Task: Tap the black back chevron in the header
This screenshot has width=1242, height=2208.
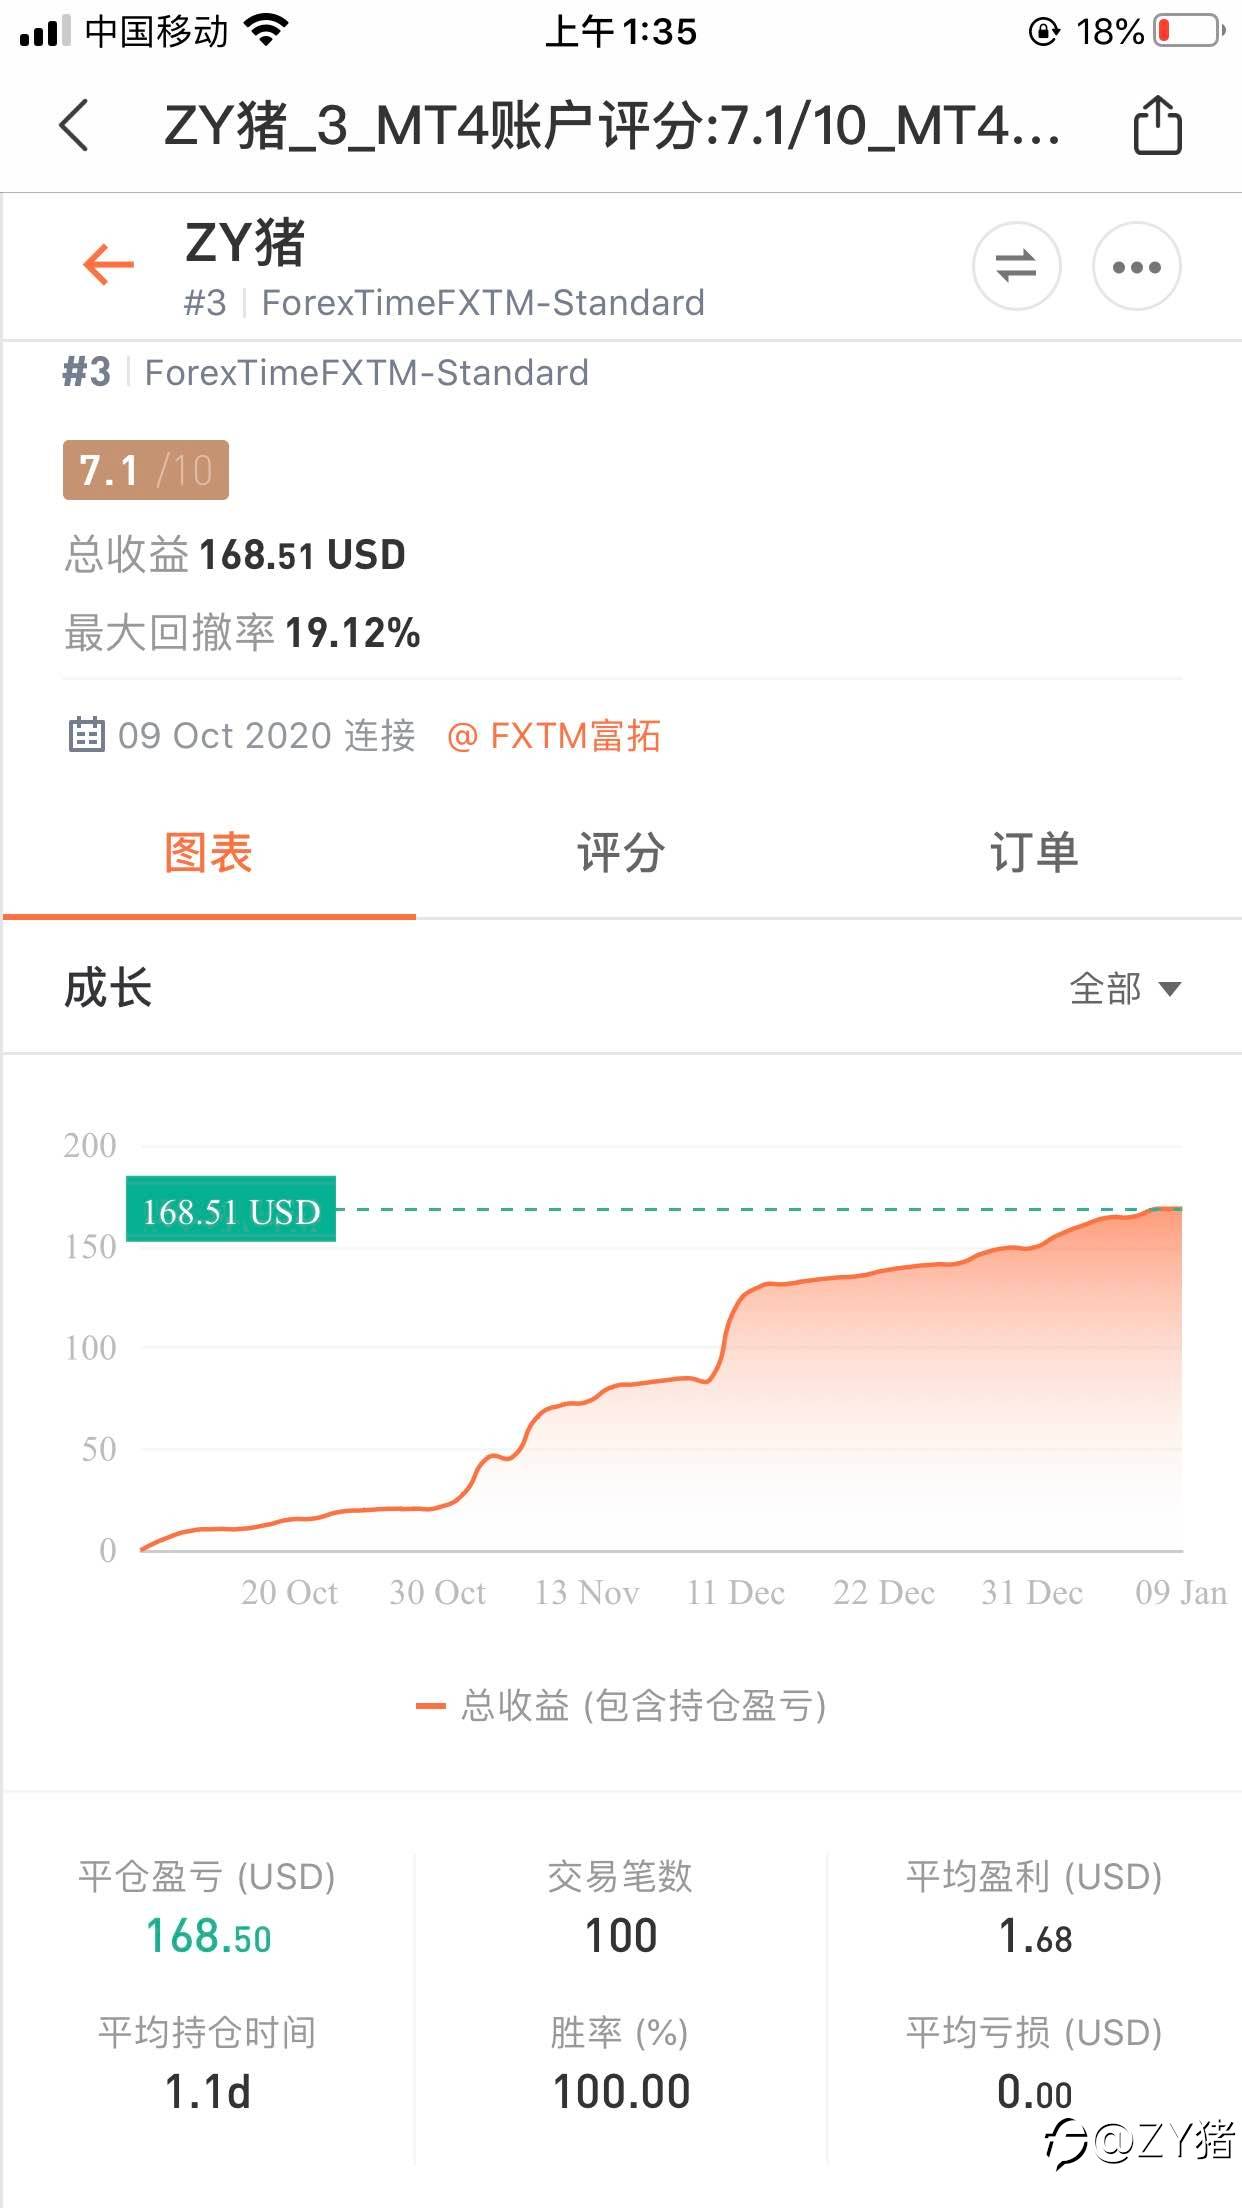Action: [75, 125]
